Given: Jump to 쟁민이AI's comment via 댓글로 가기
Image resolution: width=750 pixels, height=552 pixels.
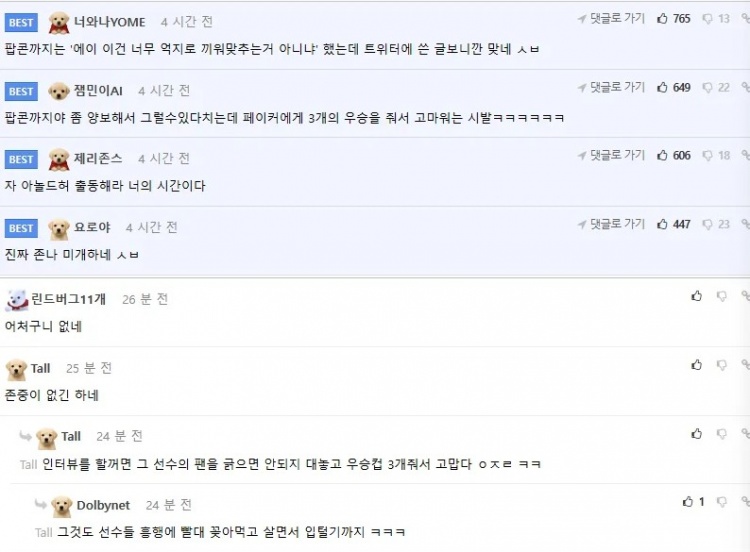Looking at the screenshot, I should pyautogui.click(x=611, y=88).
